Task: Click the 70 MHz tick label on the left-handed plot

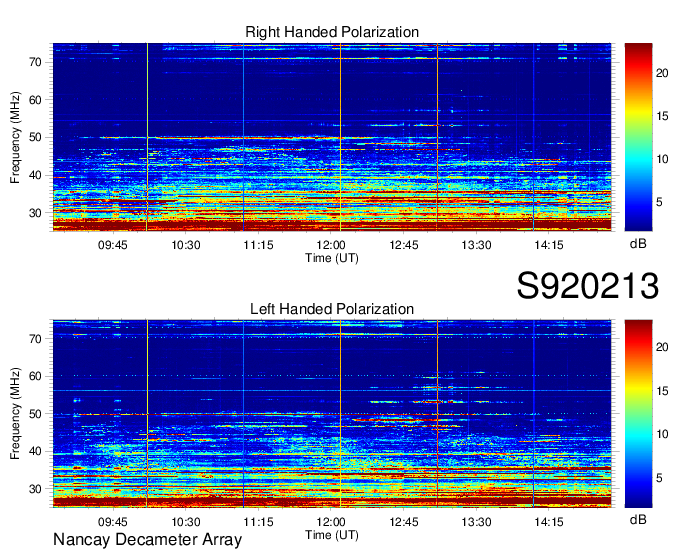Action: pyautogui.click(x=36, y=339)
